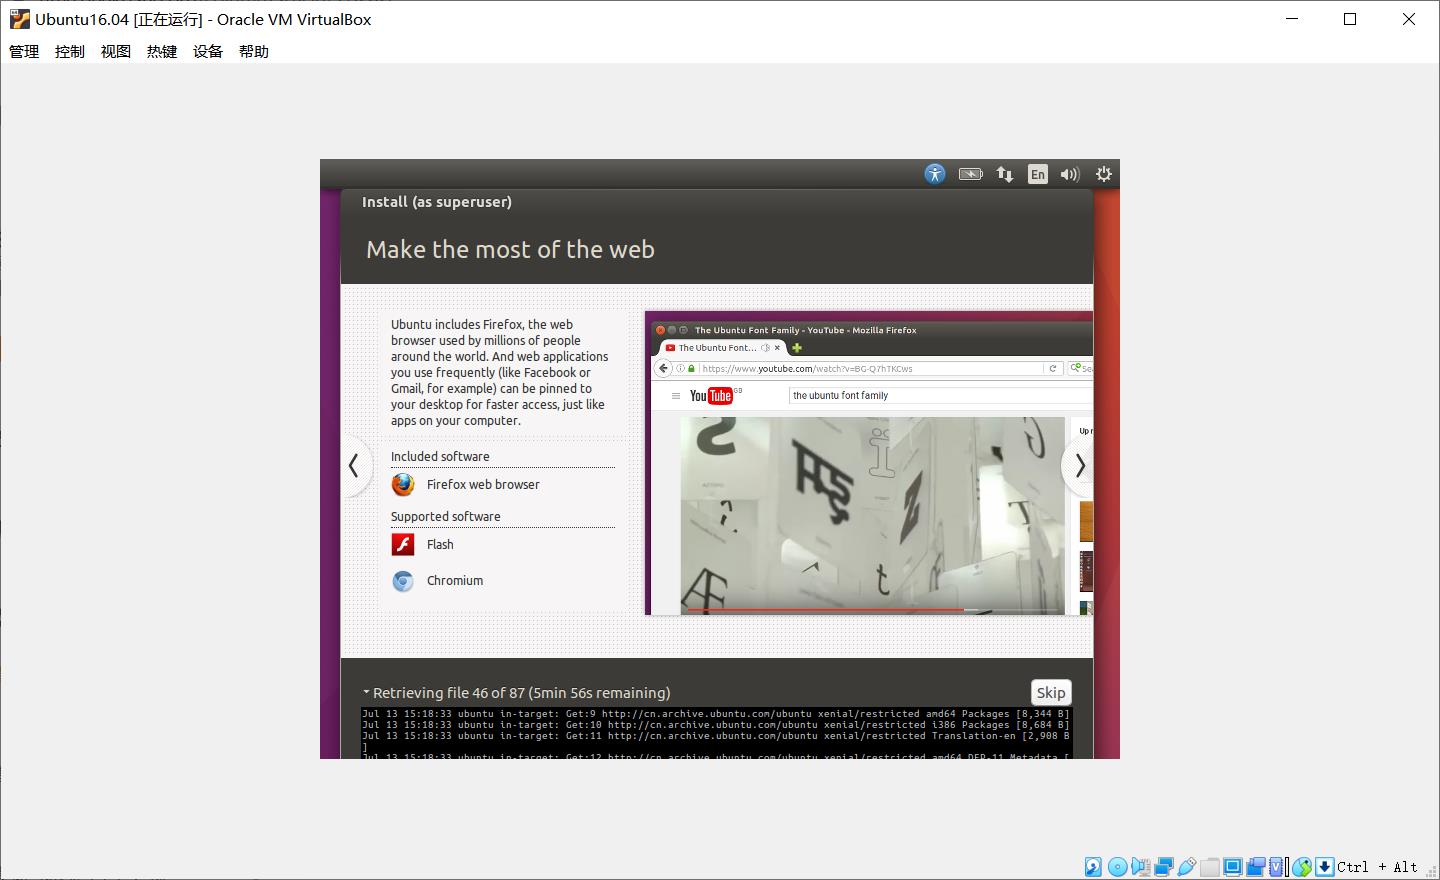Viewport: 1440px width, 880px height.
Task: Open the 管理 menu
Action: click(x=24, y=51)
